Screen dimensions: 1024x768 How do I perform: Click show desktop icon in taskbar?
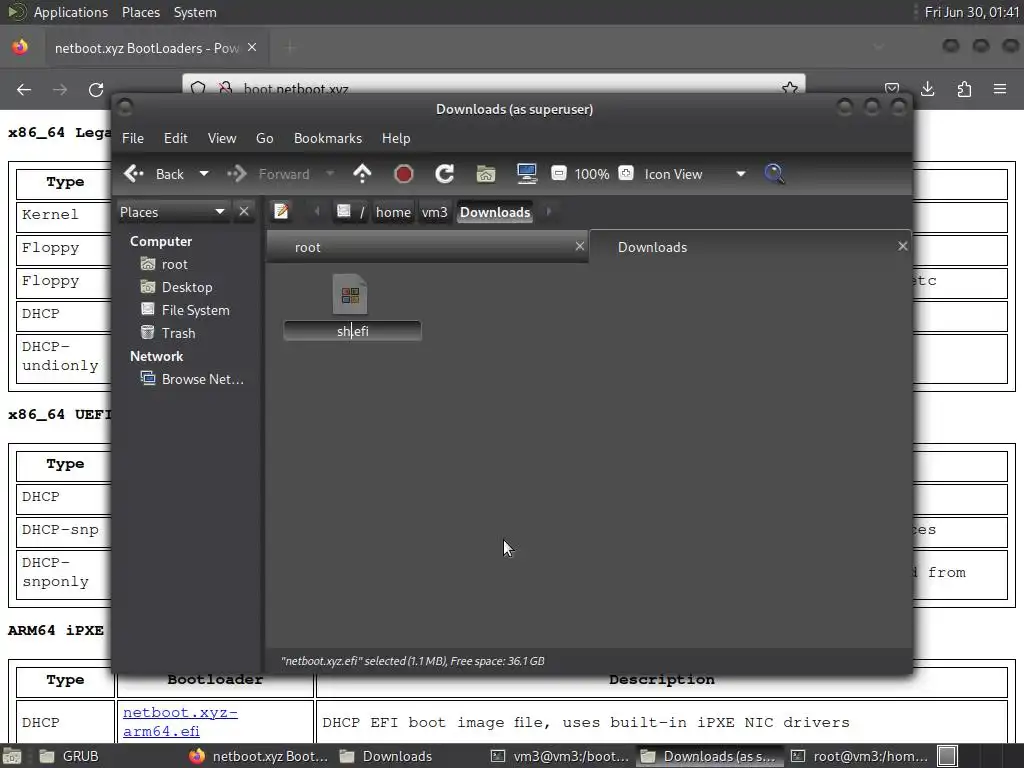[x=12, y=757]
